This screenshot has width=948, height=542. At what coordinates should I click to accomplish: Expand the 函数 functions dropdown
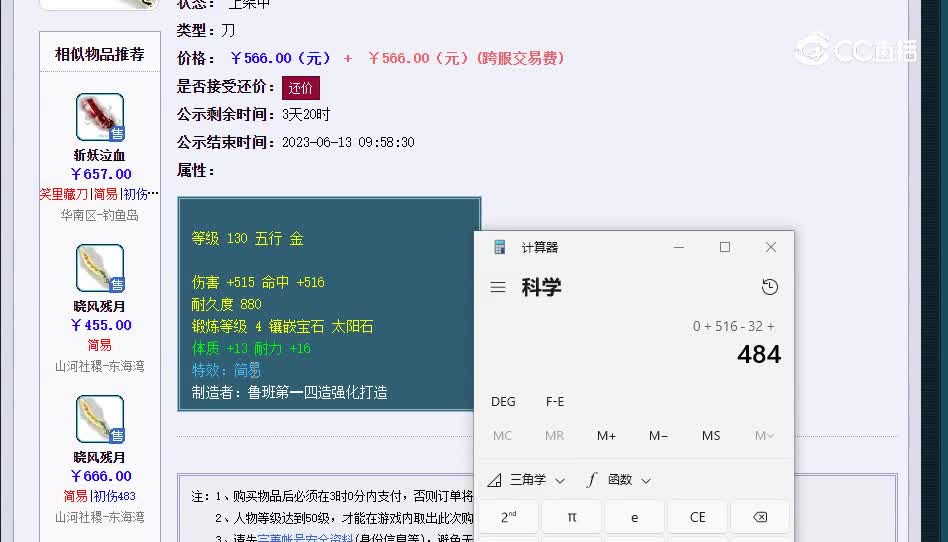point(618,480)
